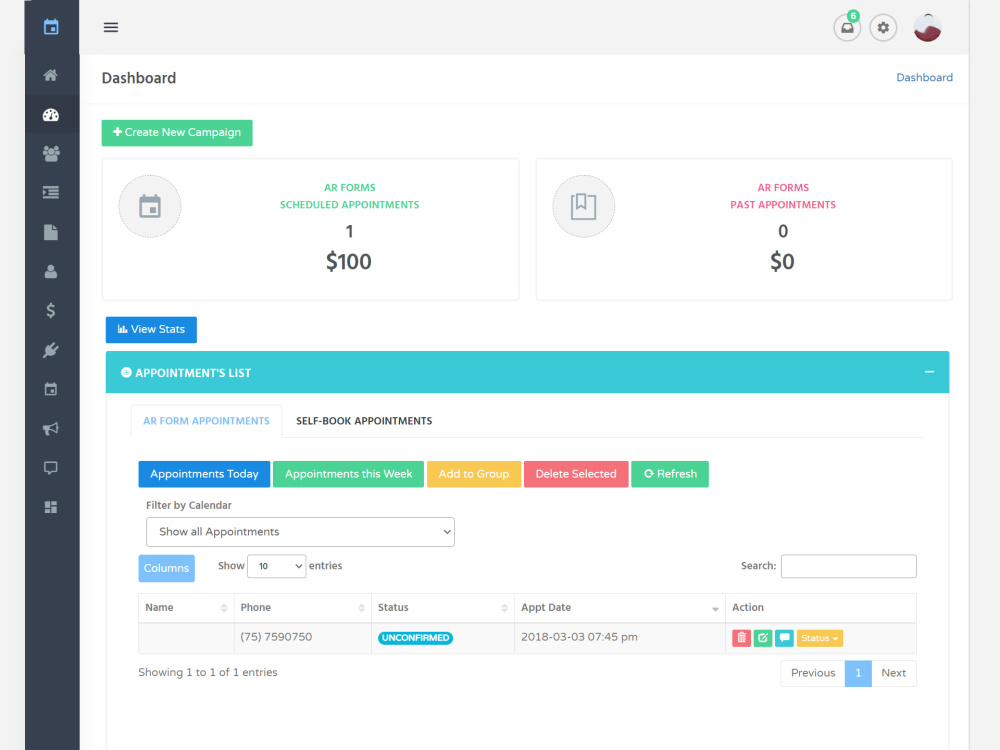Go to Next page
Image resolution: width=1000 pixels, height=750 pixels.
click(893, 673)
